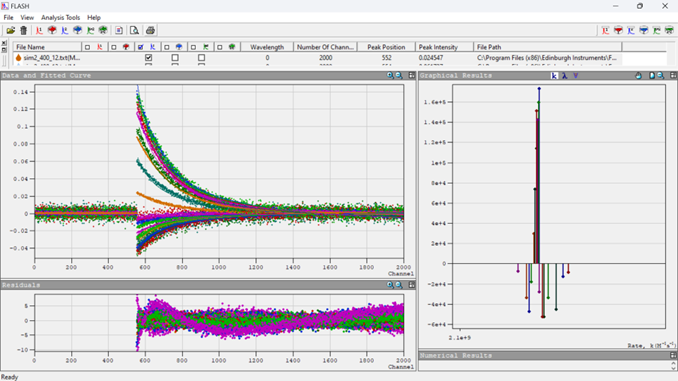Click the red funnel icon in the right toolbar
The width and height of the screenshot is (678, 381).
[618, 30]
